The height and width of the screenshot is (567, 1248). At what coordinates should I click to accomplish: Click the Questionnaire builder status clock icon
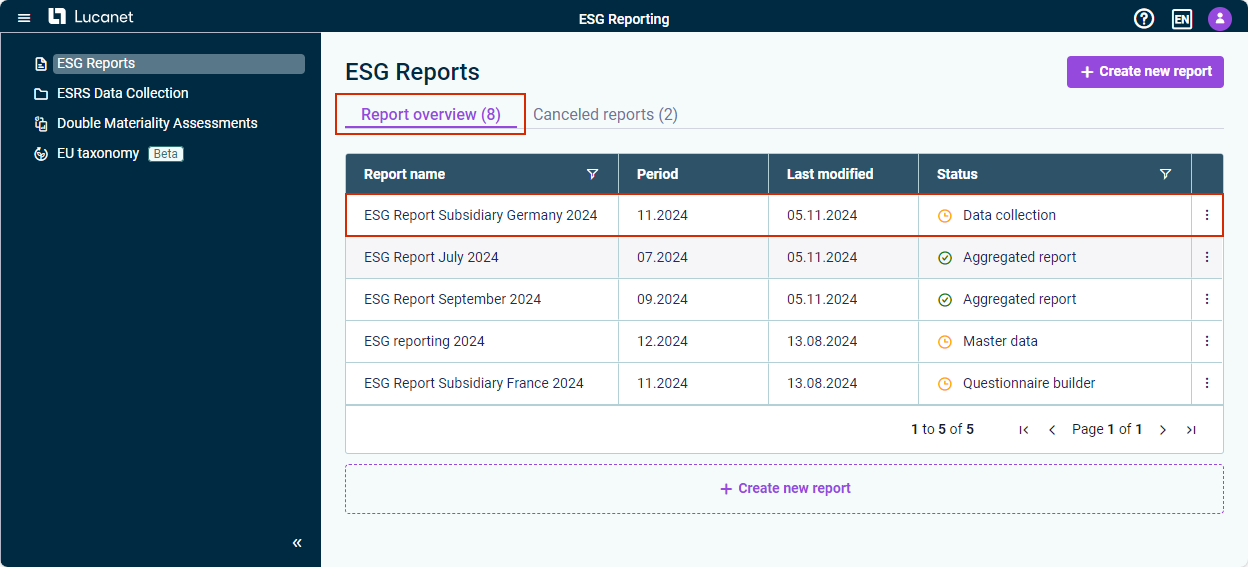pos(945,384)
